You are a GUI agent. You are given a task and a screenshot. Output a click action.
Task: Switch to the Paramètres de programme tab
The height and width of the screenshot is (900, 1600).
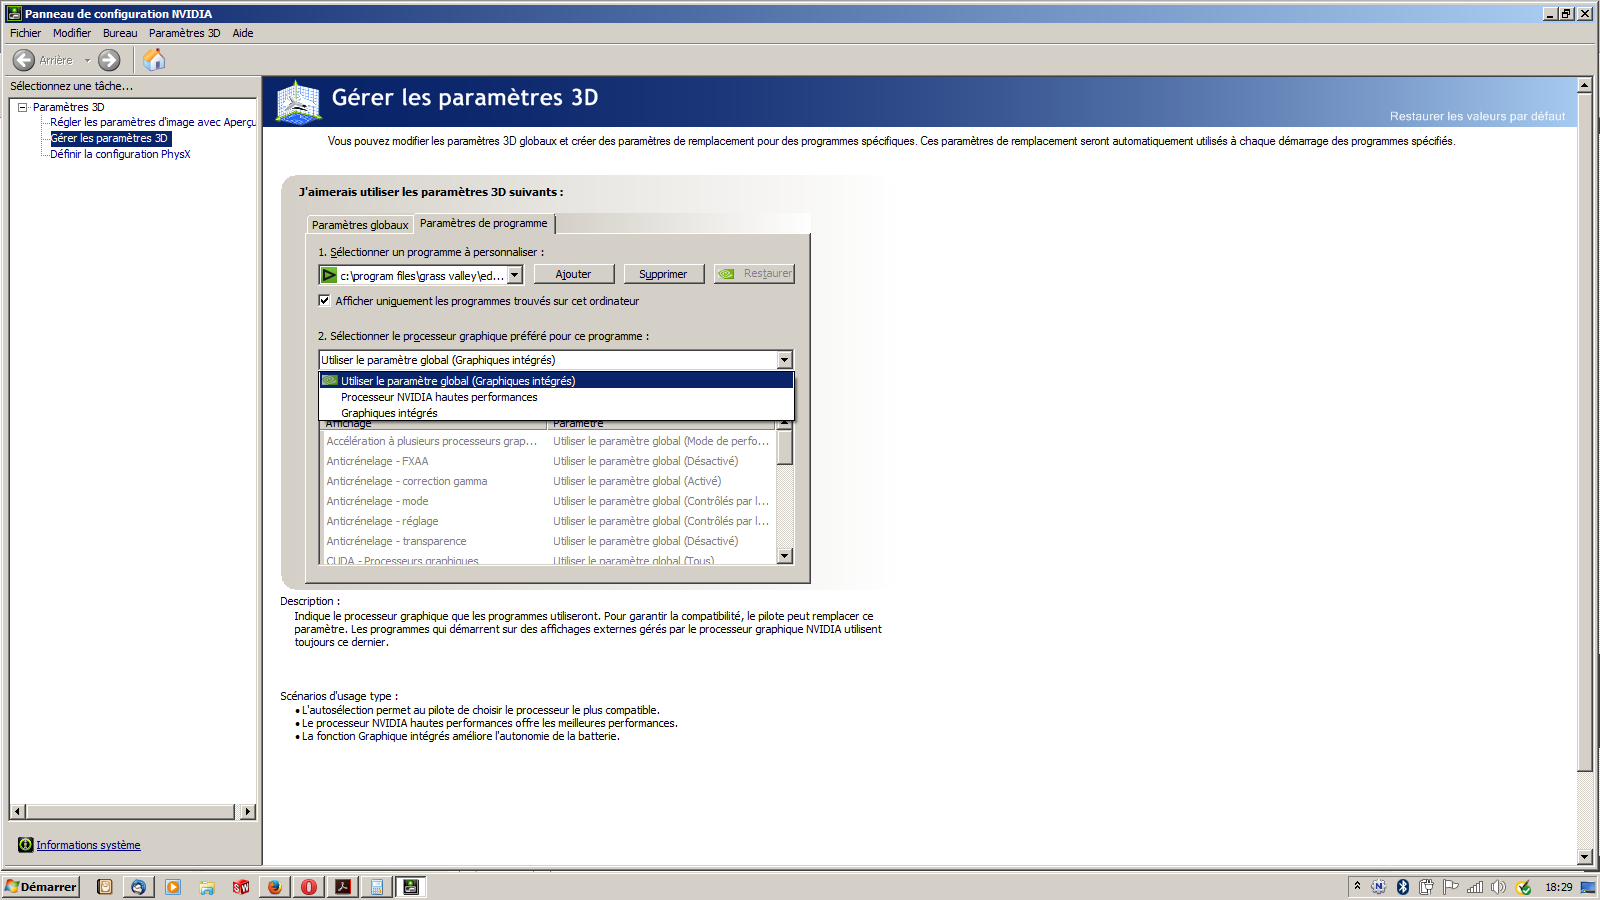(x=484, y=223)
